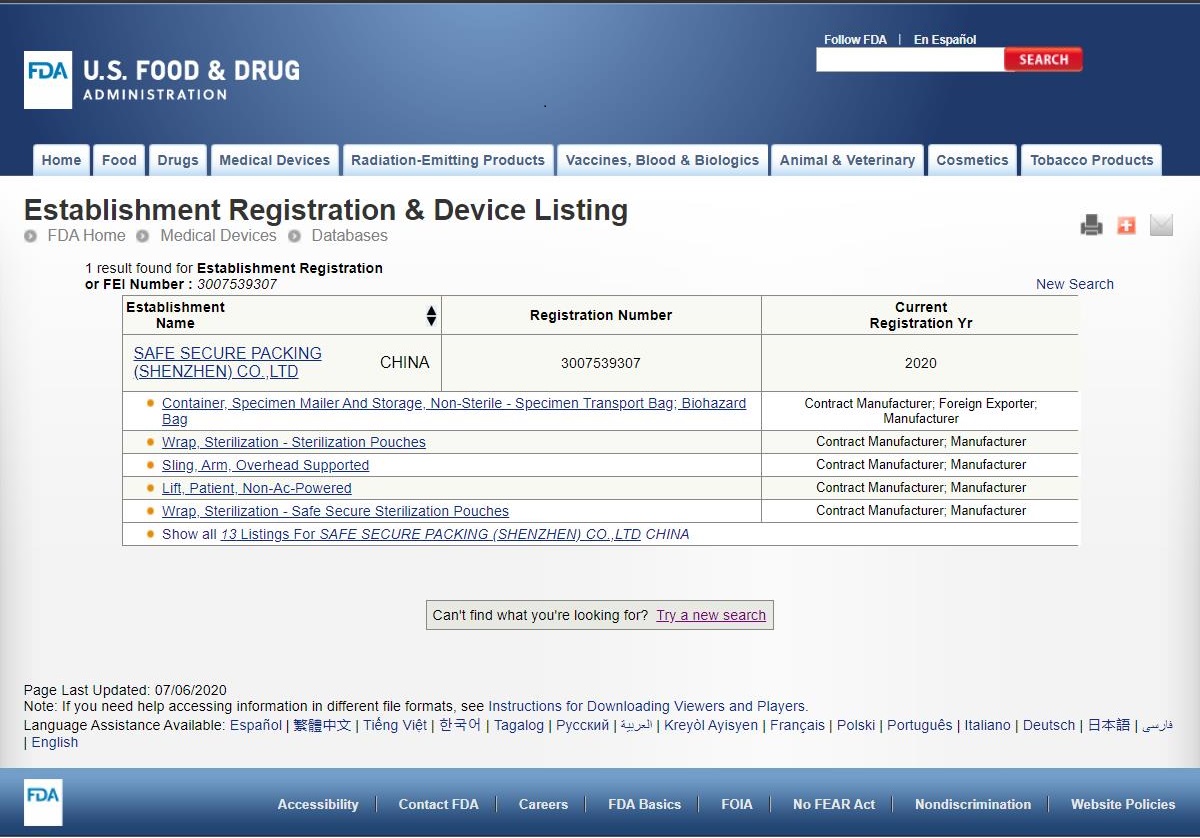Open the Tobacco Products tab
The height and width of the screenshot is (838, 1200).
[1092, 160]
